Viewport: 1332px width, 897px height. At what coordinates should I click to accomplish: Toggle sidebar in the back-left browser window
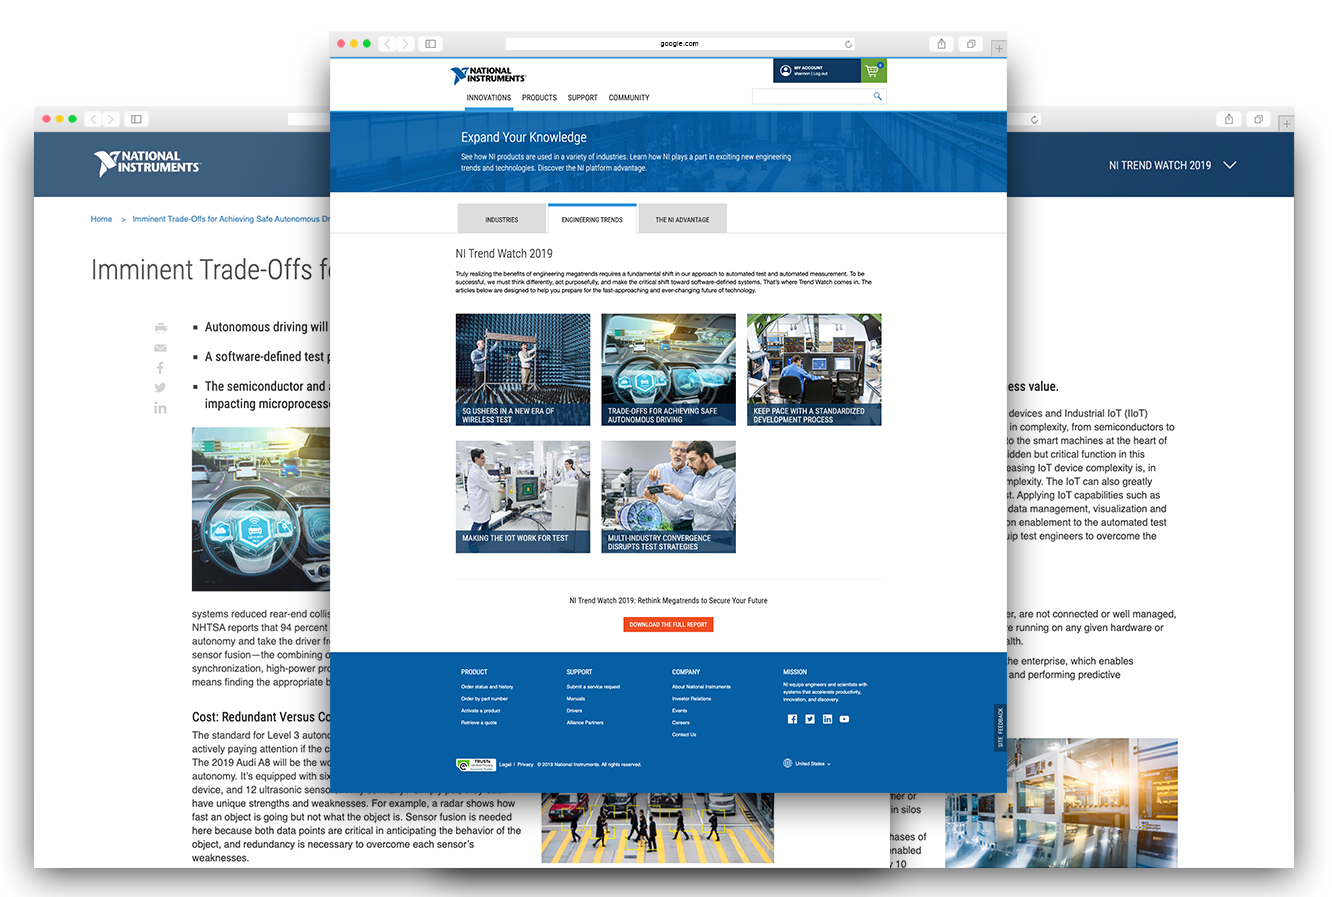(x=136, y=119)
